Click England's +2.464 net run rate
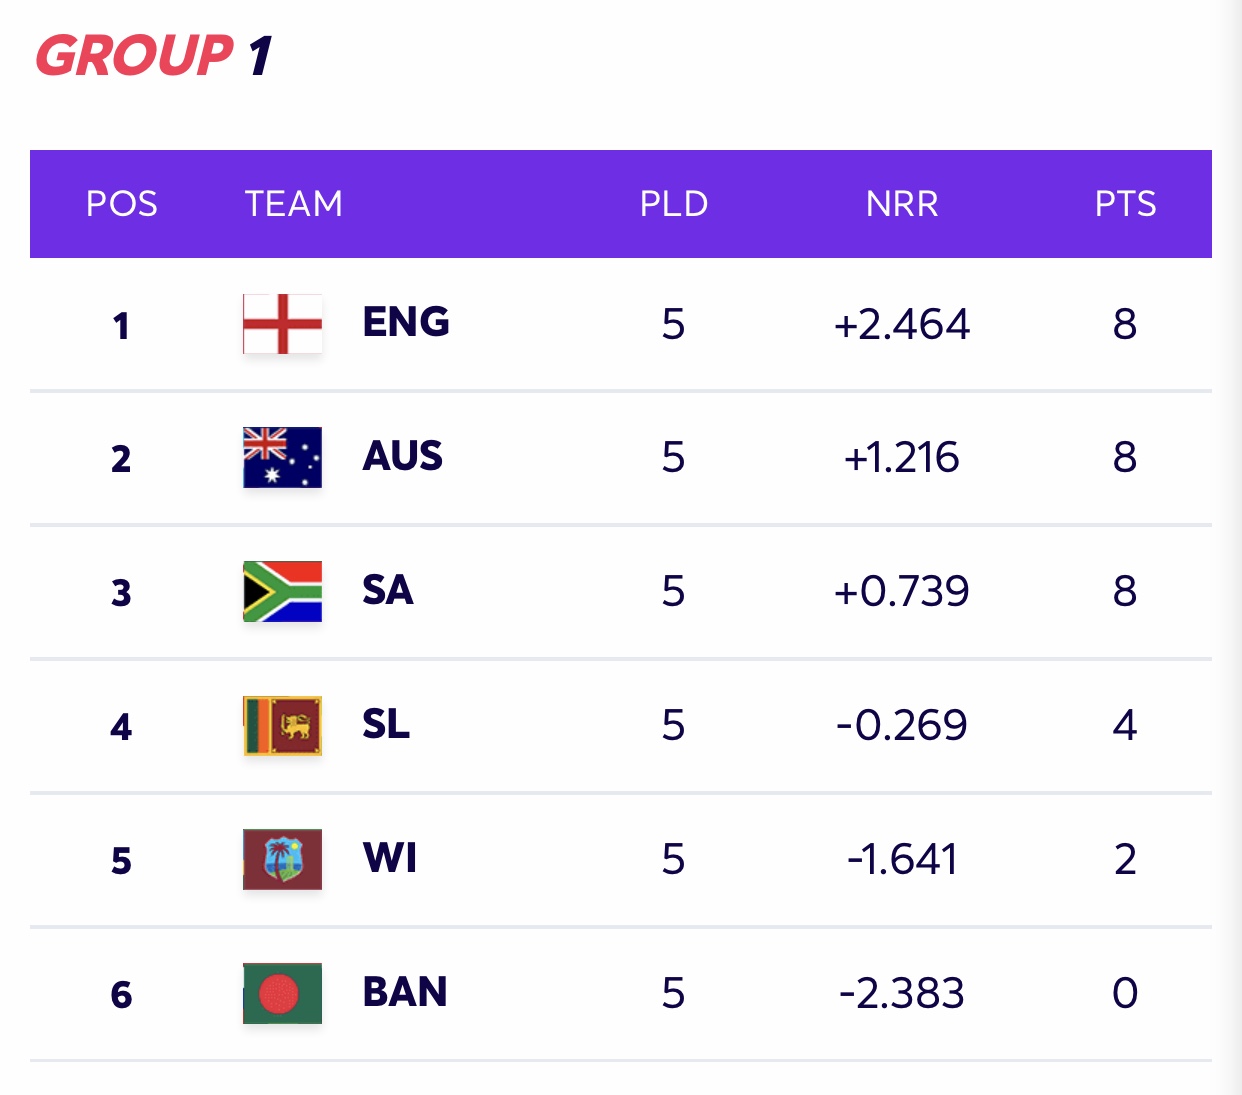Viewport: 1242px width, 1095px height. tap(902, 325)
